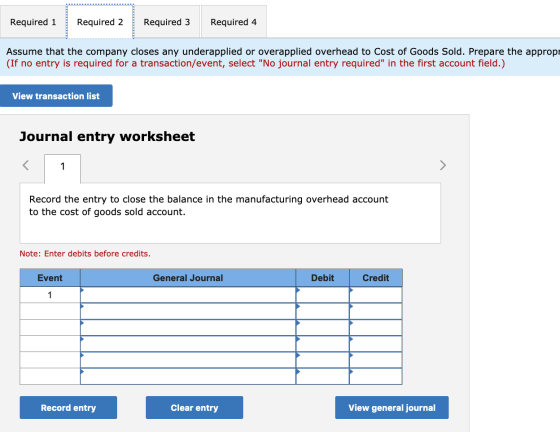
Task: Click the red 'No journal entry required' hint
Action: click(256, 63)
